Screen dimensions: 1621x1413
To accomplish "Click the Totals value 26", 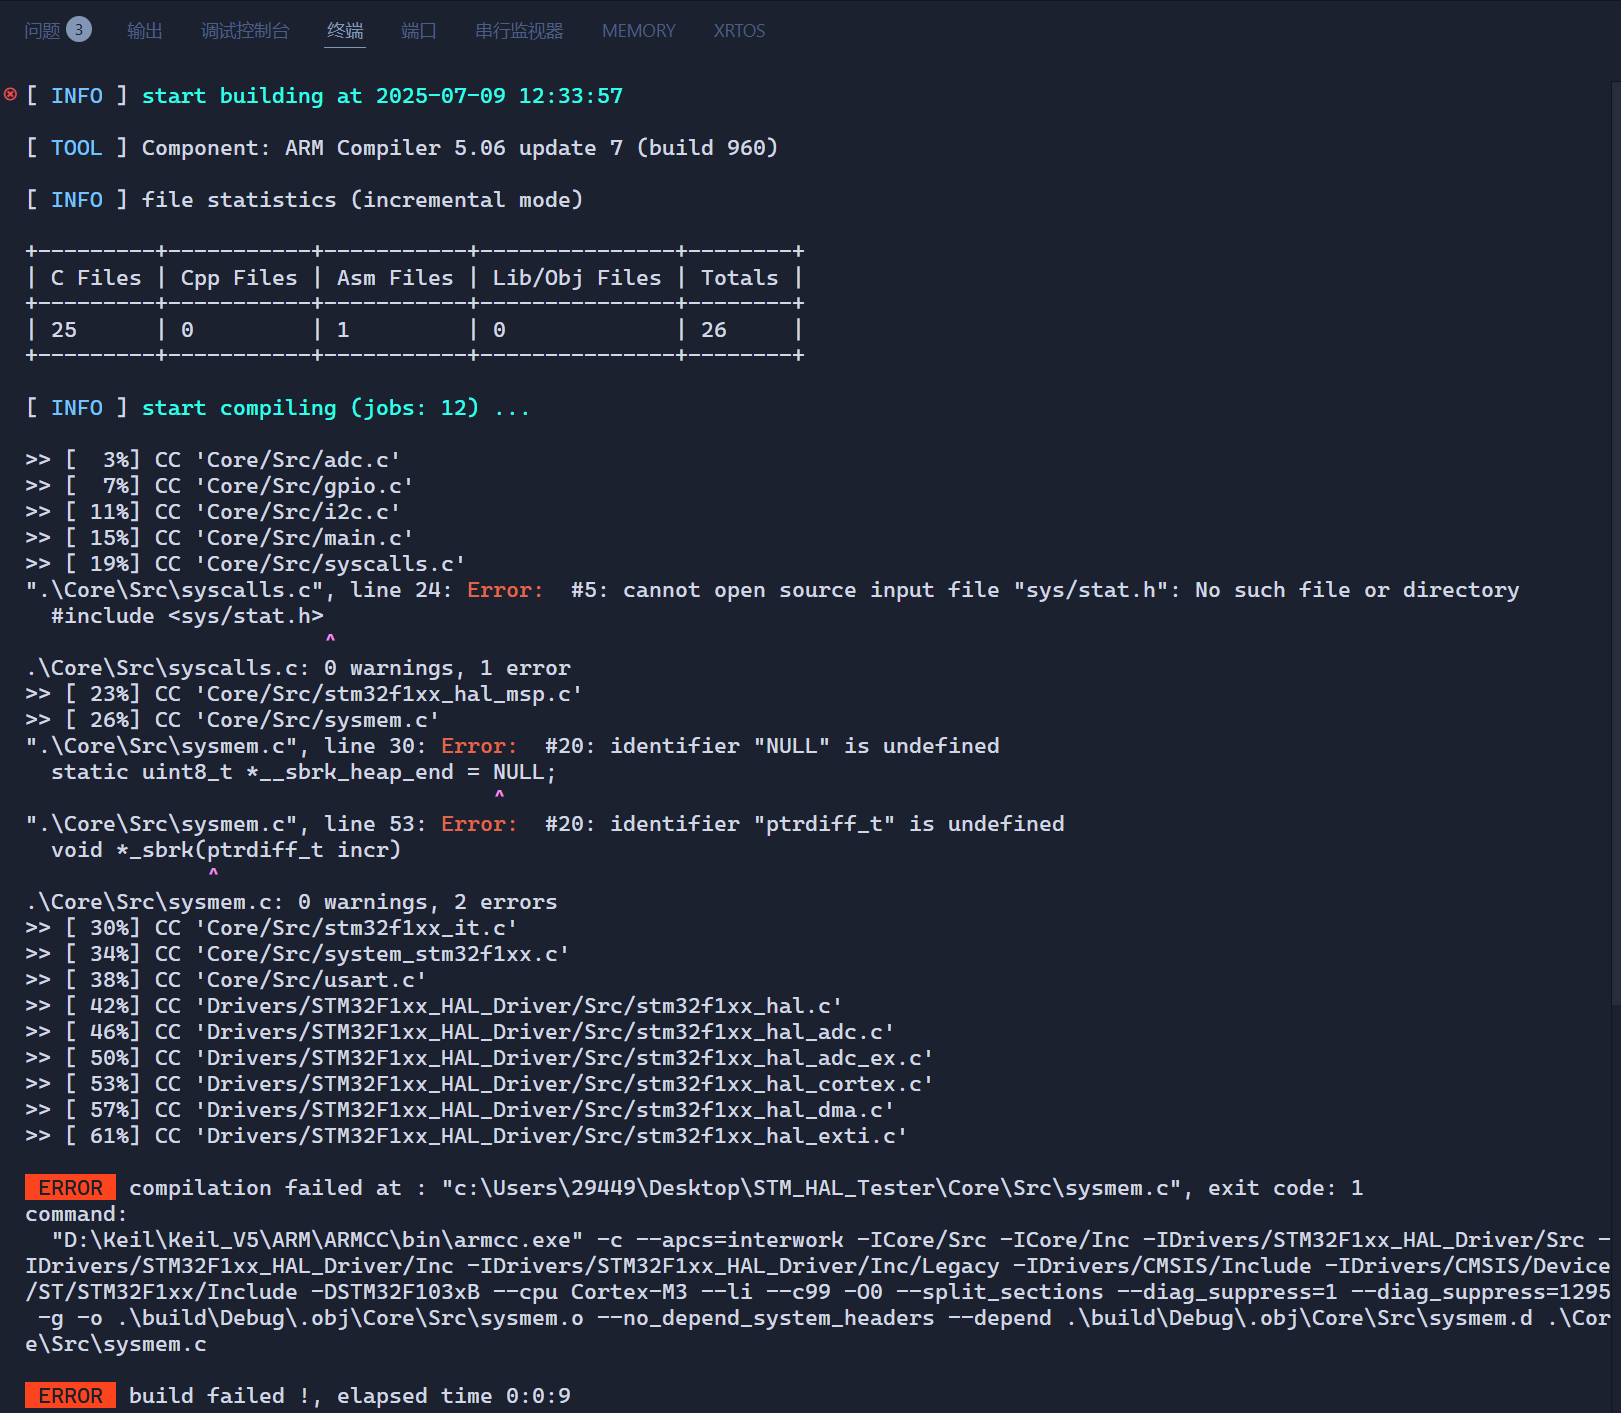I will tap(714, 330).
